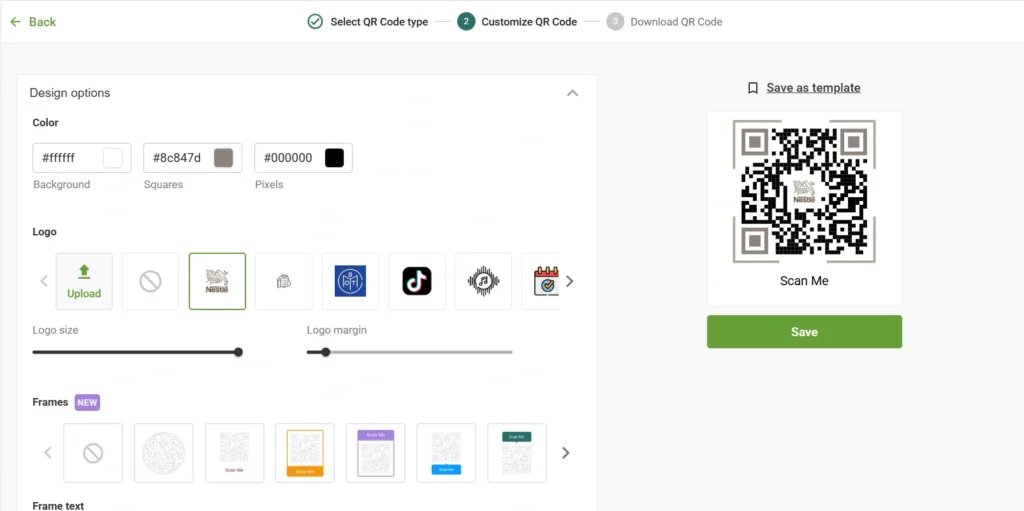Adjust the Logo size slider

pyautogui.click(x=137, y=352)
